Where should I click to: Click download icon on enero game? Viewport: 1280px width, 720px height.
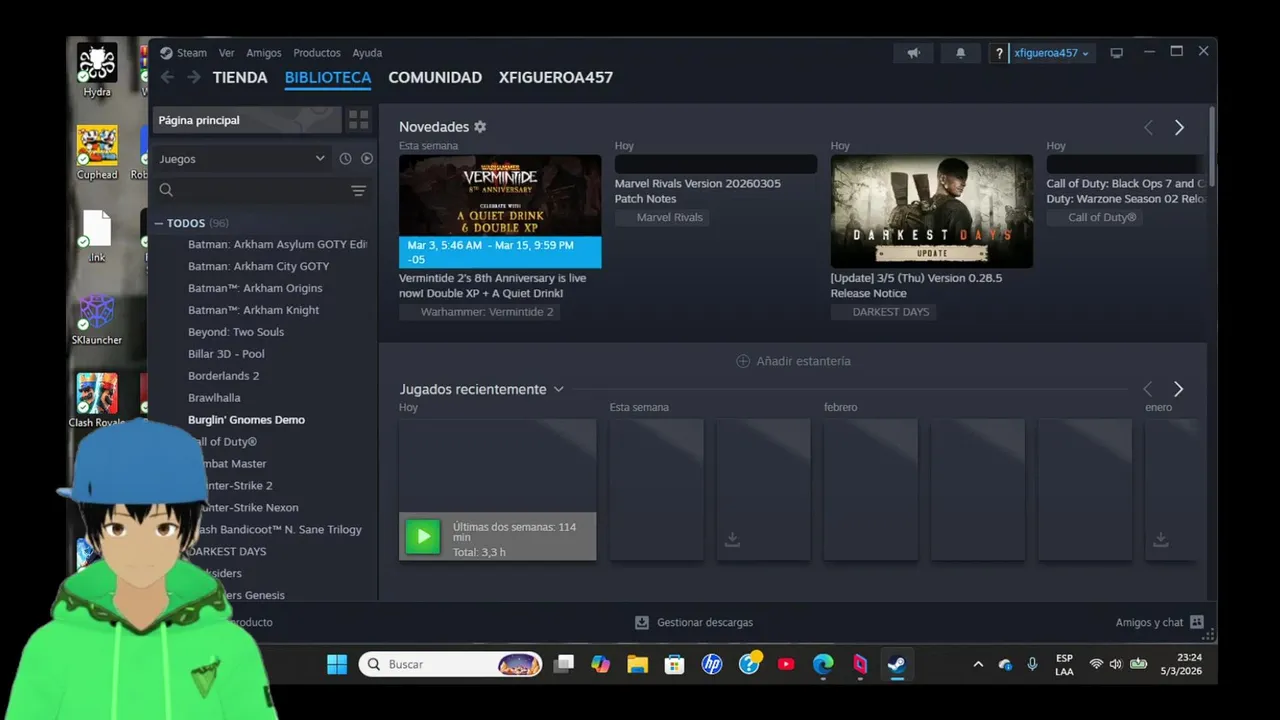coord(1160,539)
